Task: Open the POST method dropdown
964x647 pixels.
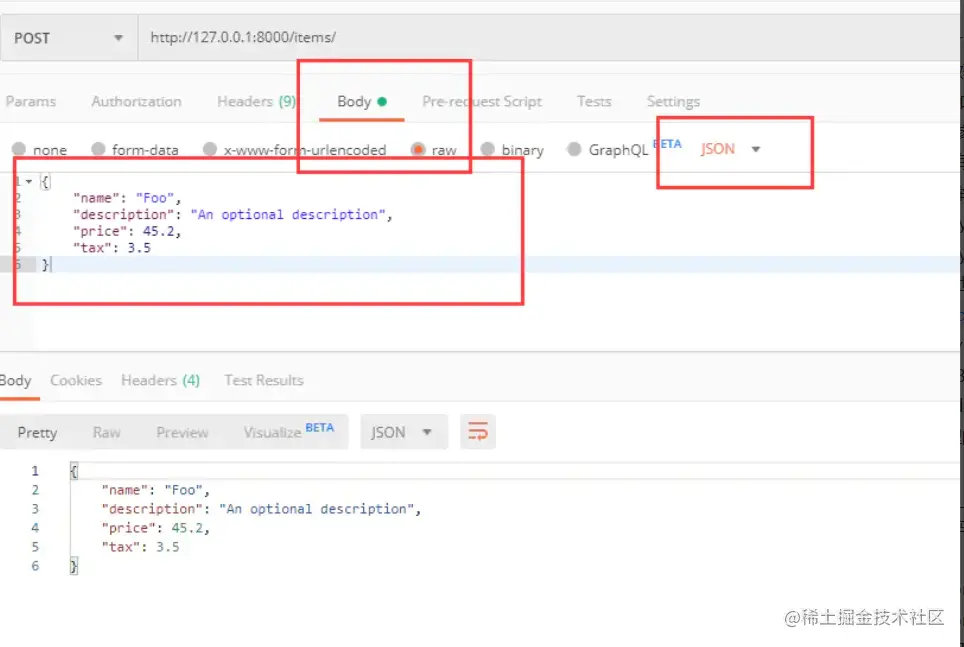Action: click(x=69, y=38)
